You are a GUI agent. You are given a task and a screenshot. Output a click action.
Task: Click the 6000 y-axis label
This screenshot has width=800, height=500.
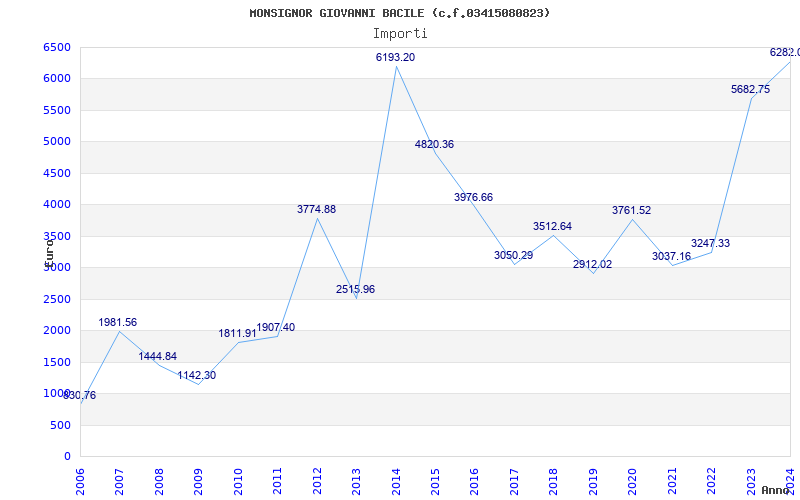57,79
